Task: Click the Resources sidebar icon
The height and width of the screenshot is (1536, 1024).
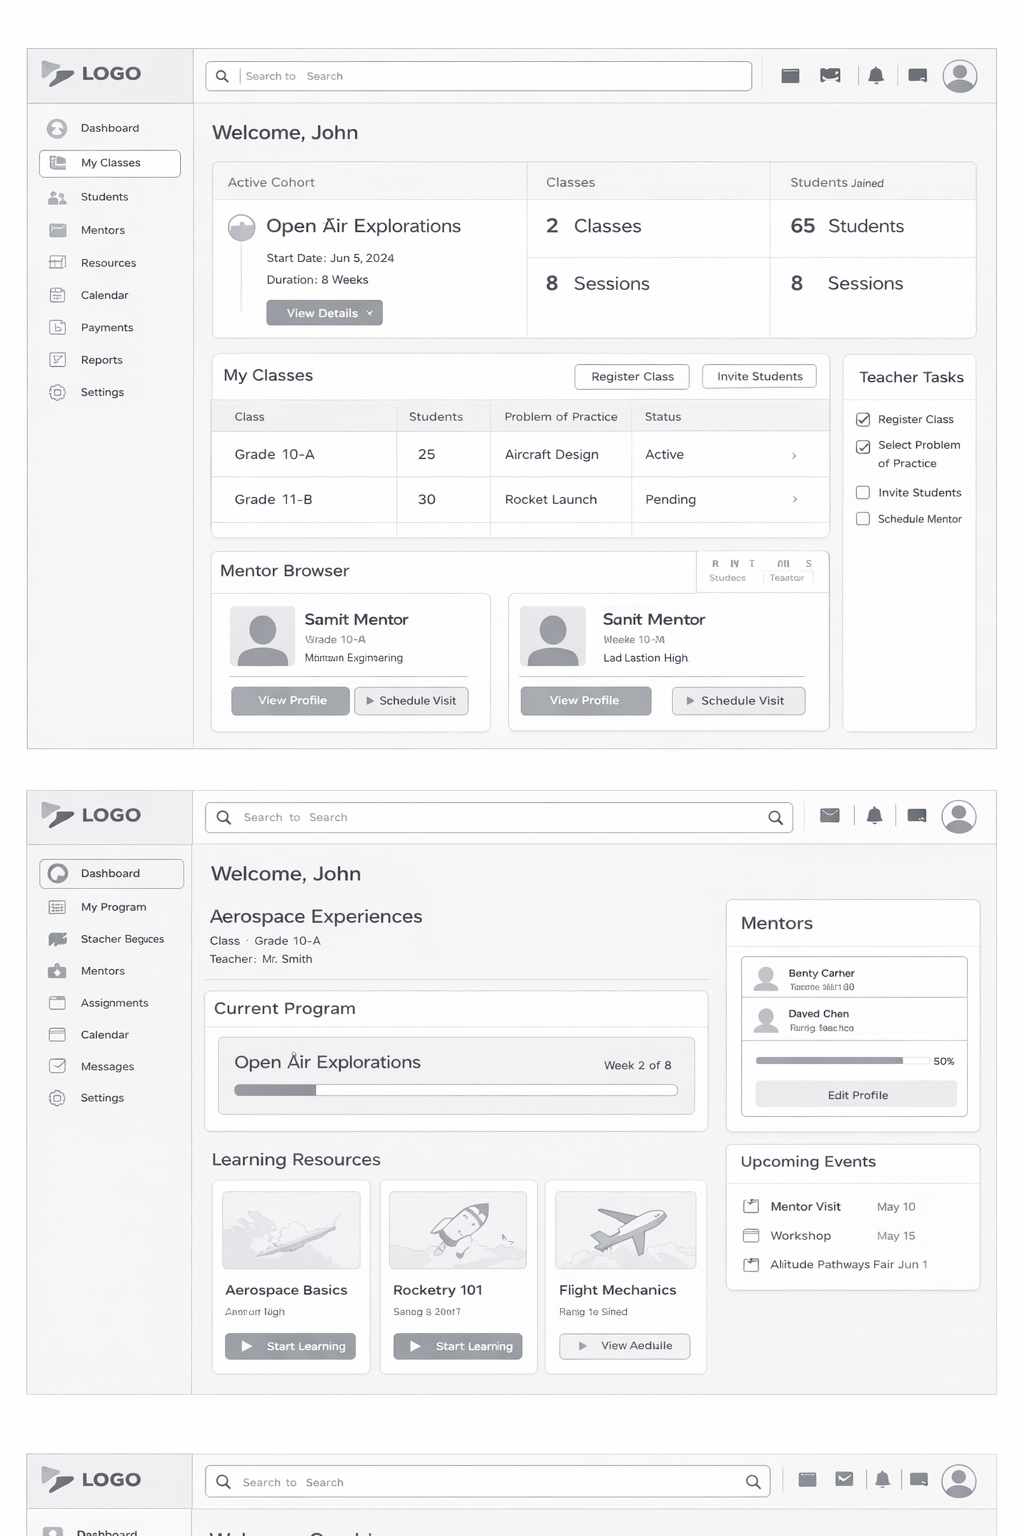Action: [x=58, y=263]
